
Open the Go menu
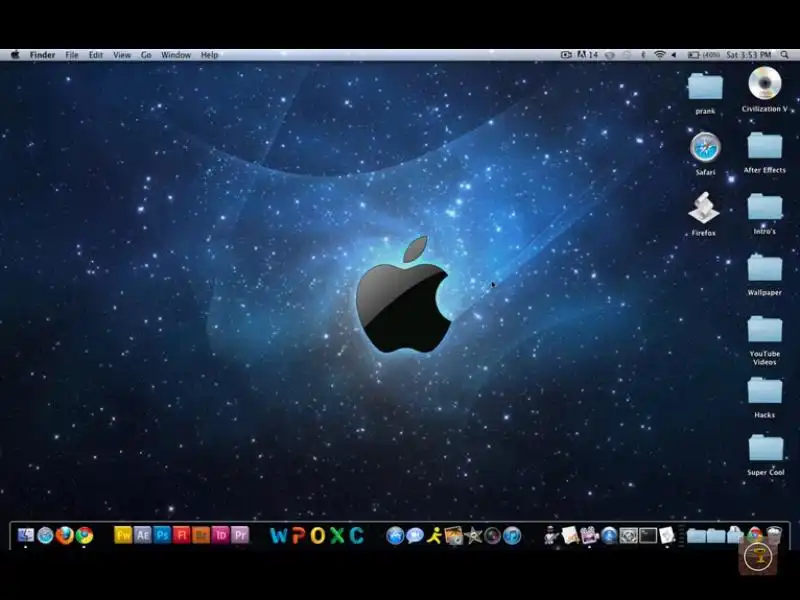tap(146, 55)
